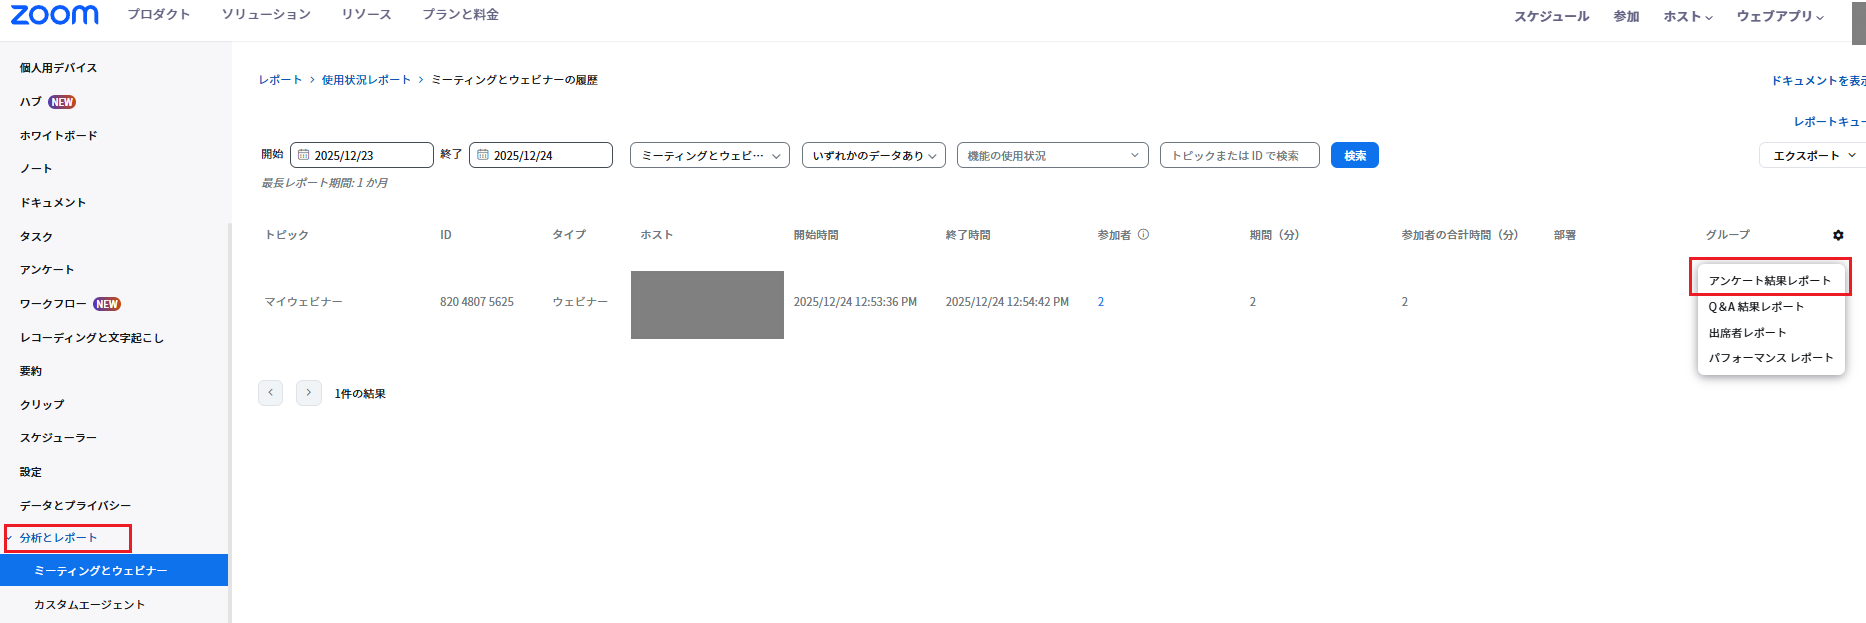
Task: Click participant count link 2
Action: tap(1101, 302)
